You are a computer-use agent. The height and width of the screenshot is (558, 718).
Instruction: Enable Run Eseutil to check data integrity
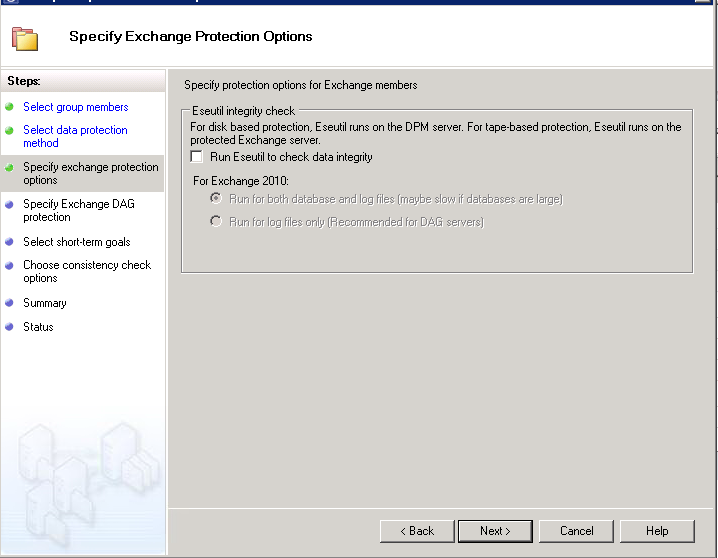[x=196, y=157]
